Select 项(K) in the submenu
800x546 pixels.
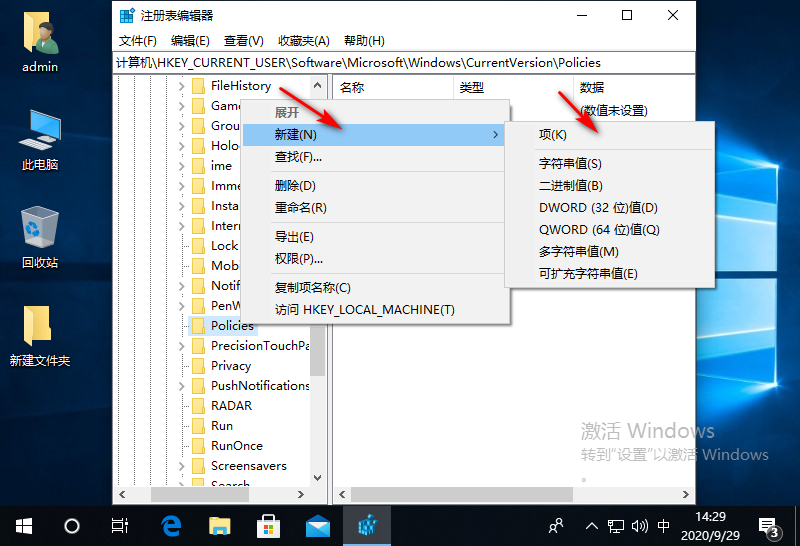(610, 135)
